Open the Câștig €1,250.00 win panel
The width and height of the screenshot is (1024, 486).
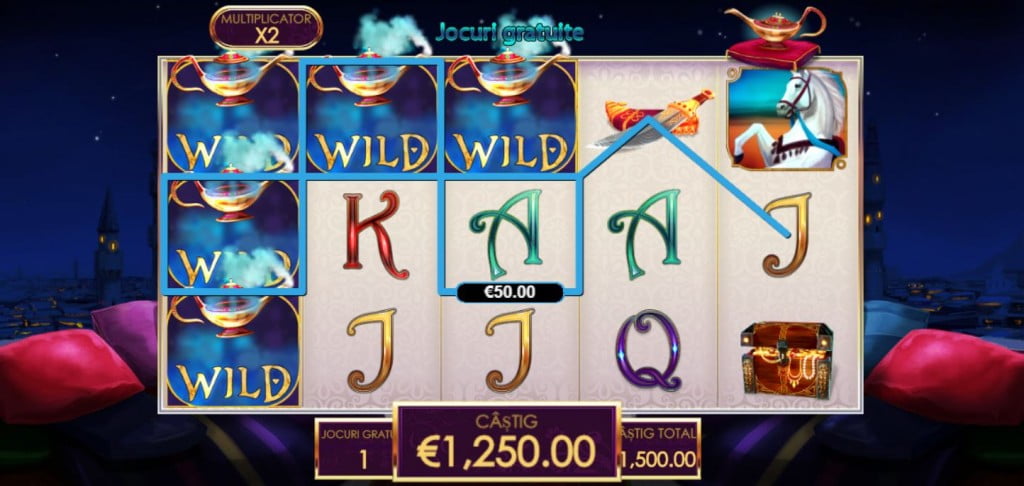coord(506,441)
